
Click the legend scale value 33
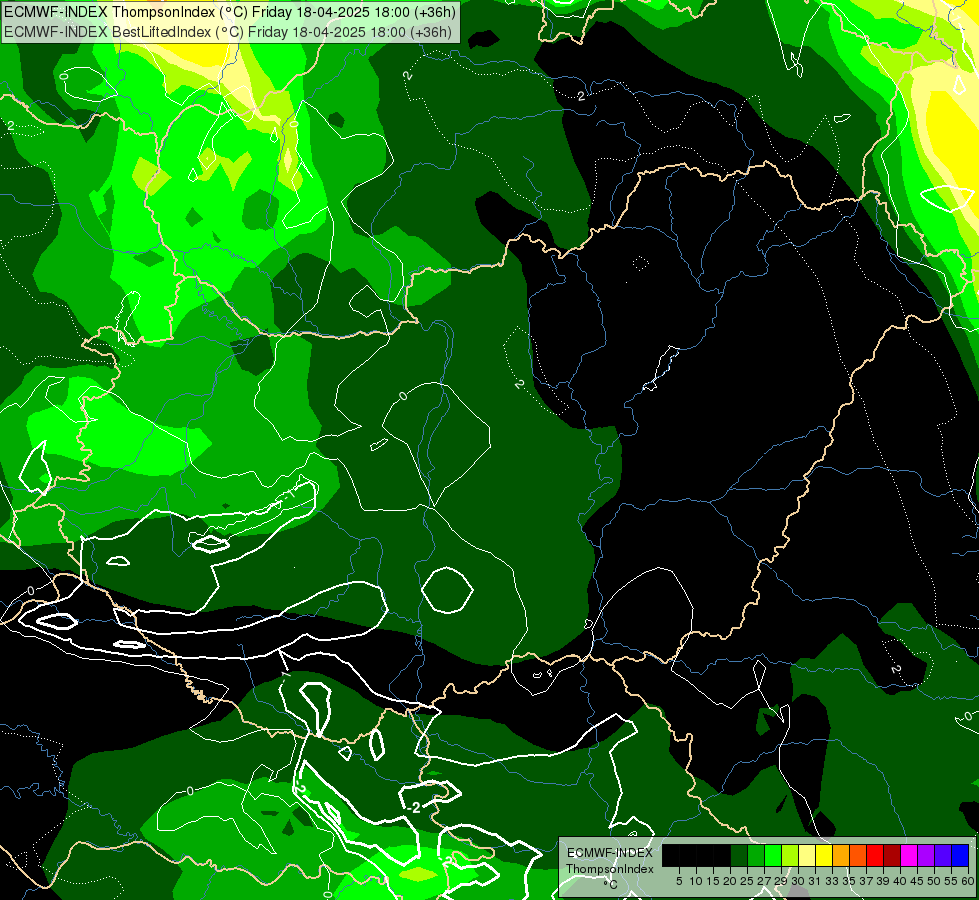(832, 881)
